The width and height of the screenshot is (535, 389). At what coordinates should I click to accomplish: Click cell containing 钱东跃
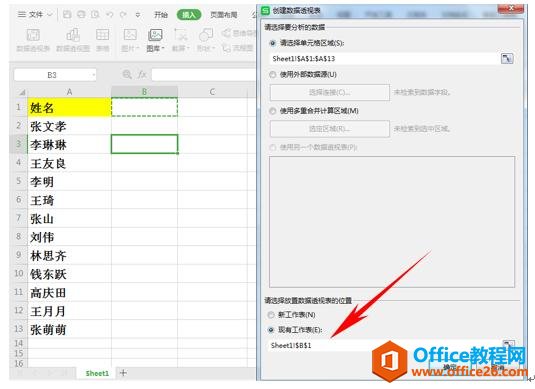click(x=69, y=274)
